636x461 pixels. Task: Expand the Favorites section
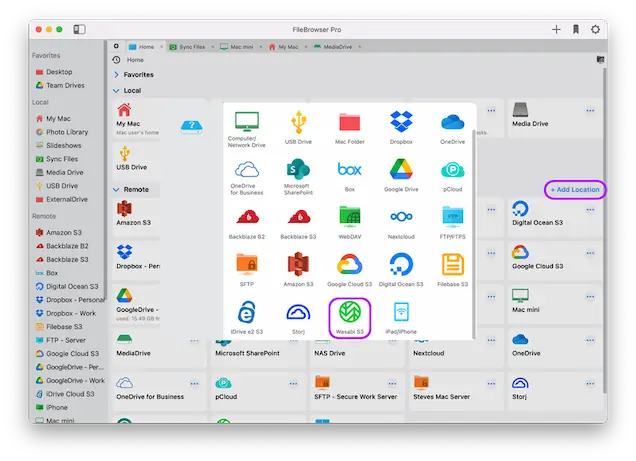(x=116, y=75)
